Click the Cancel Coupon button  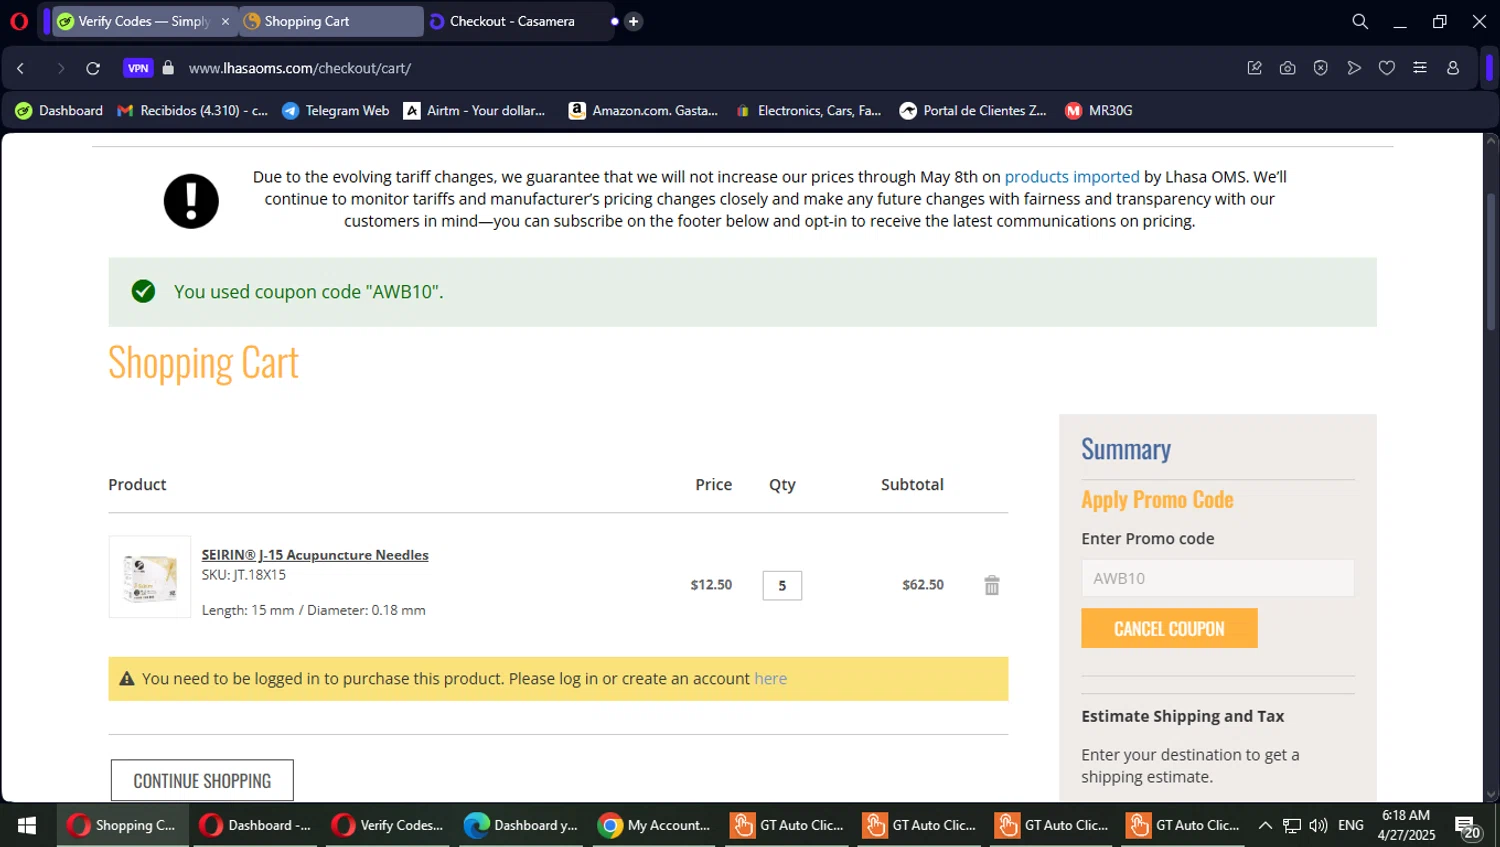(x=1169, y=629)
